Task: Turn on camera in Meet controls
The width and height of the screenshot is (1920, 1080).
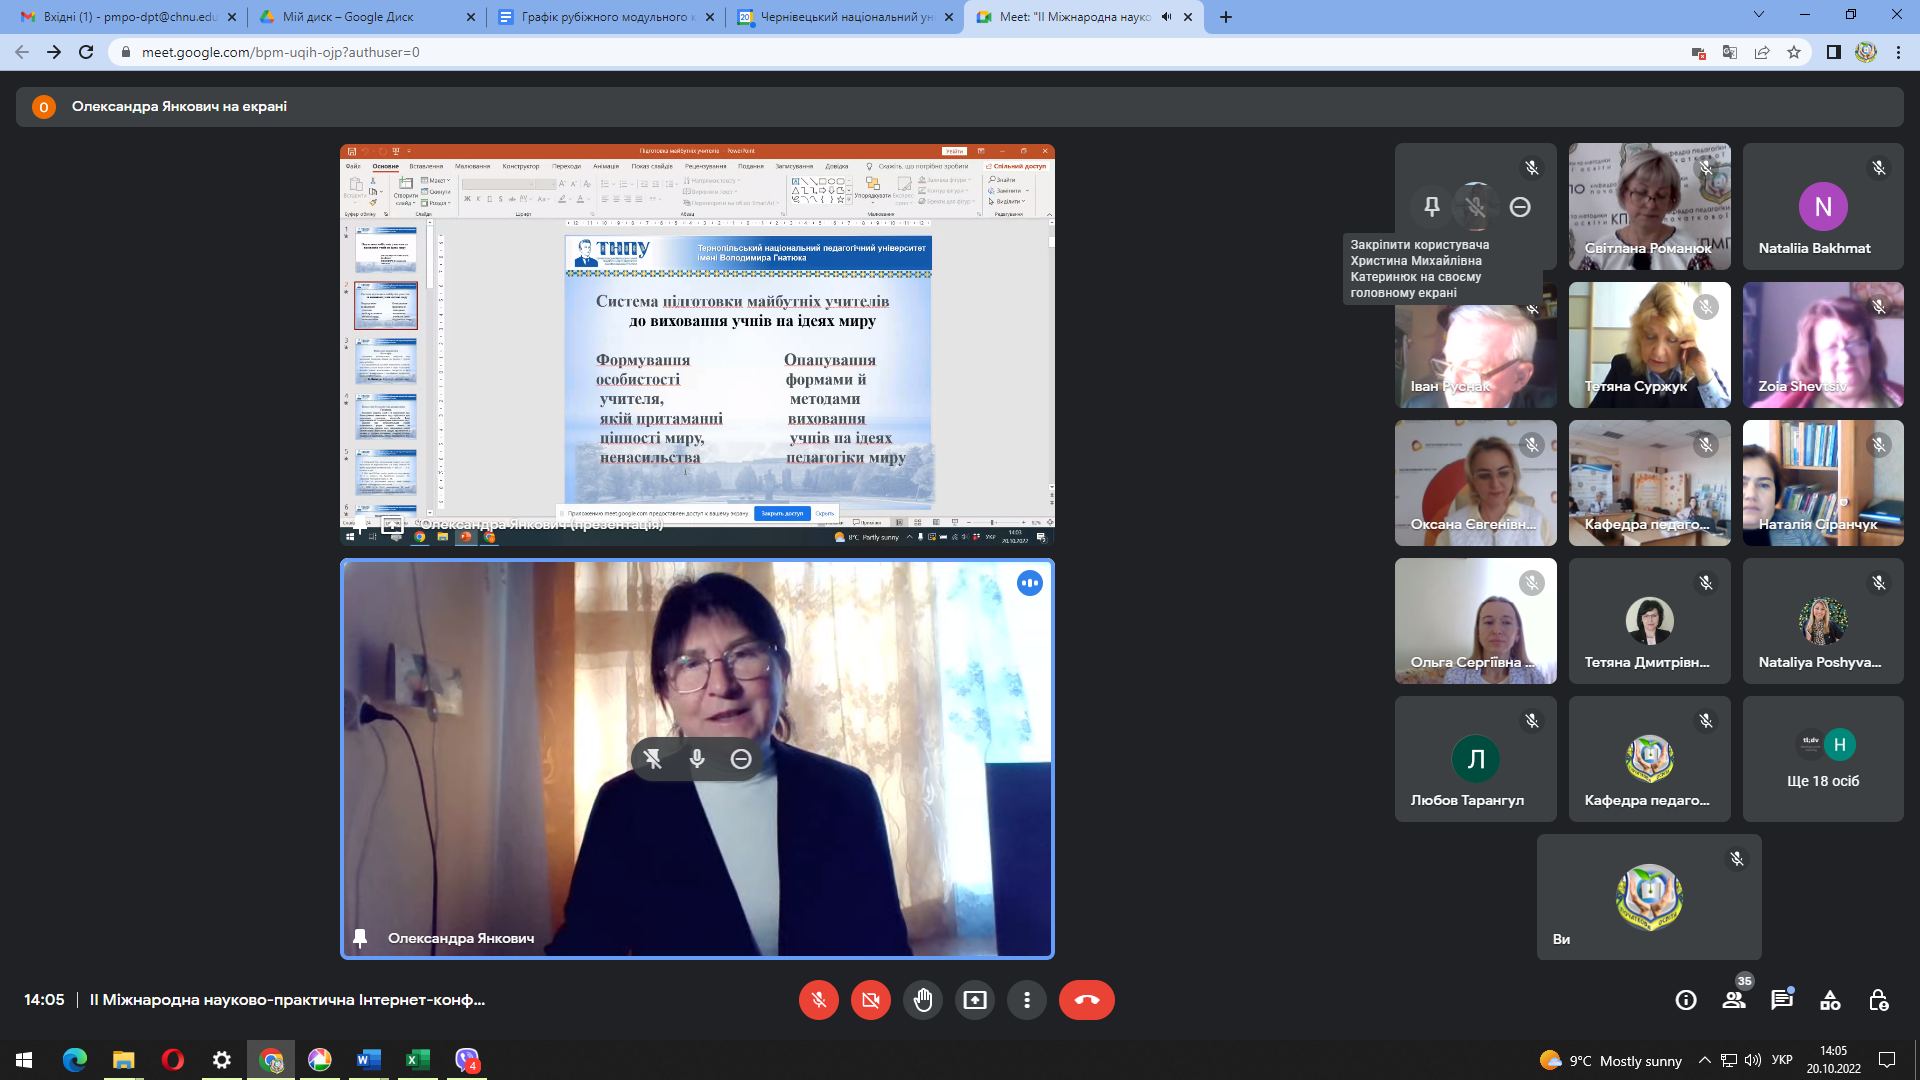Action: (871, 1000)
